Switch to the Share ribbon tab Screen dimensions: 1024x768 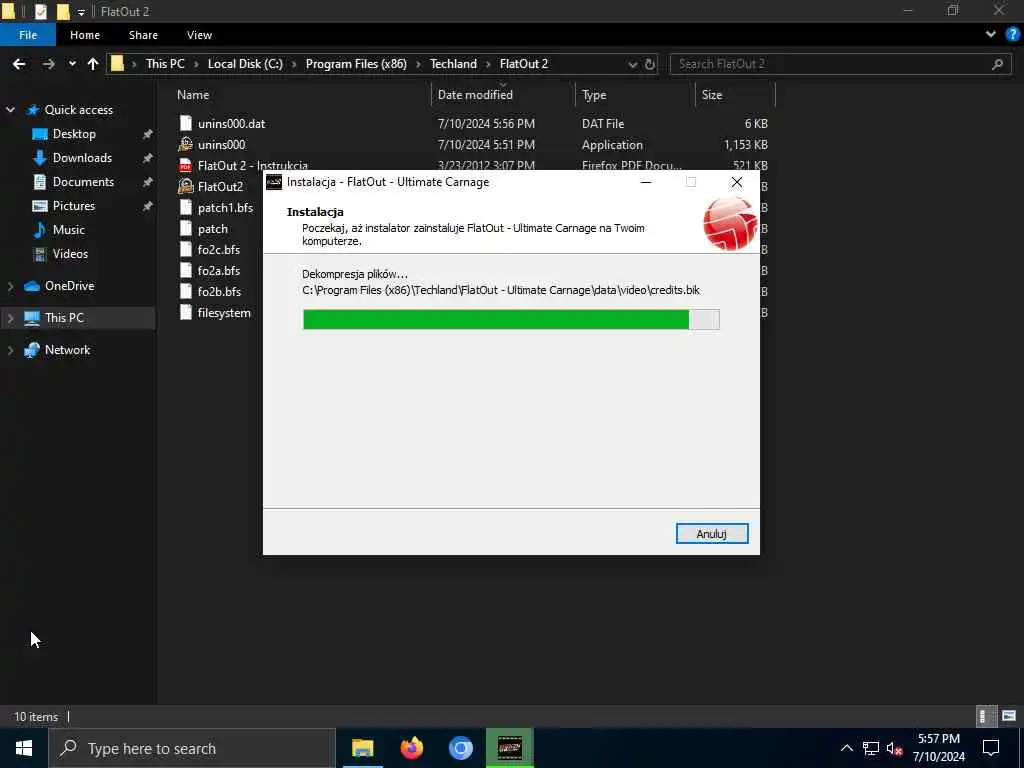tap(143, 35)
